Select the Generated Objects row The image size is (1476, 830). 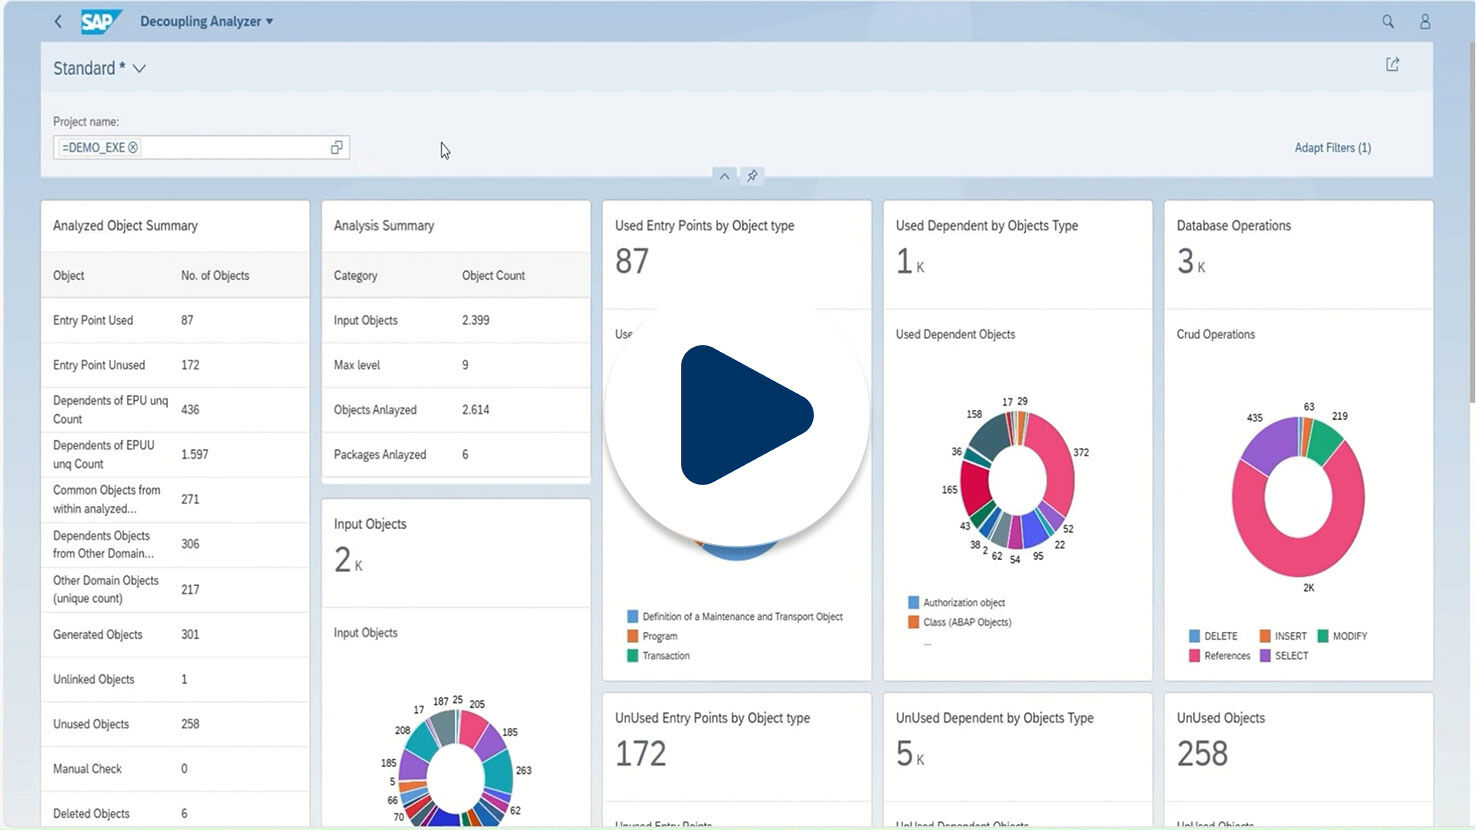(x=175, y=634)
